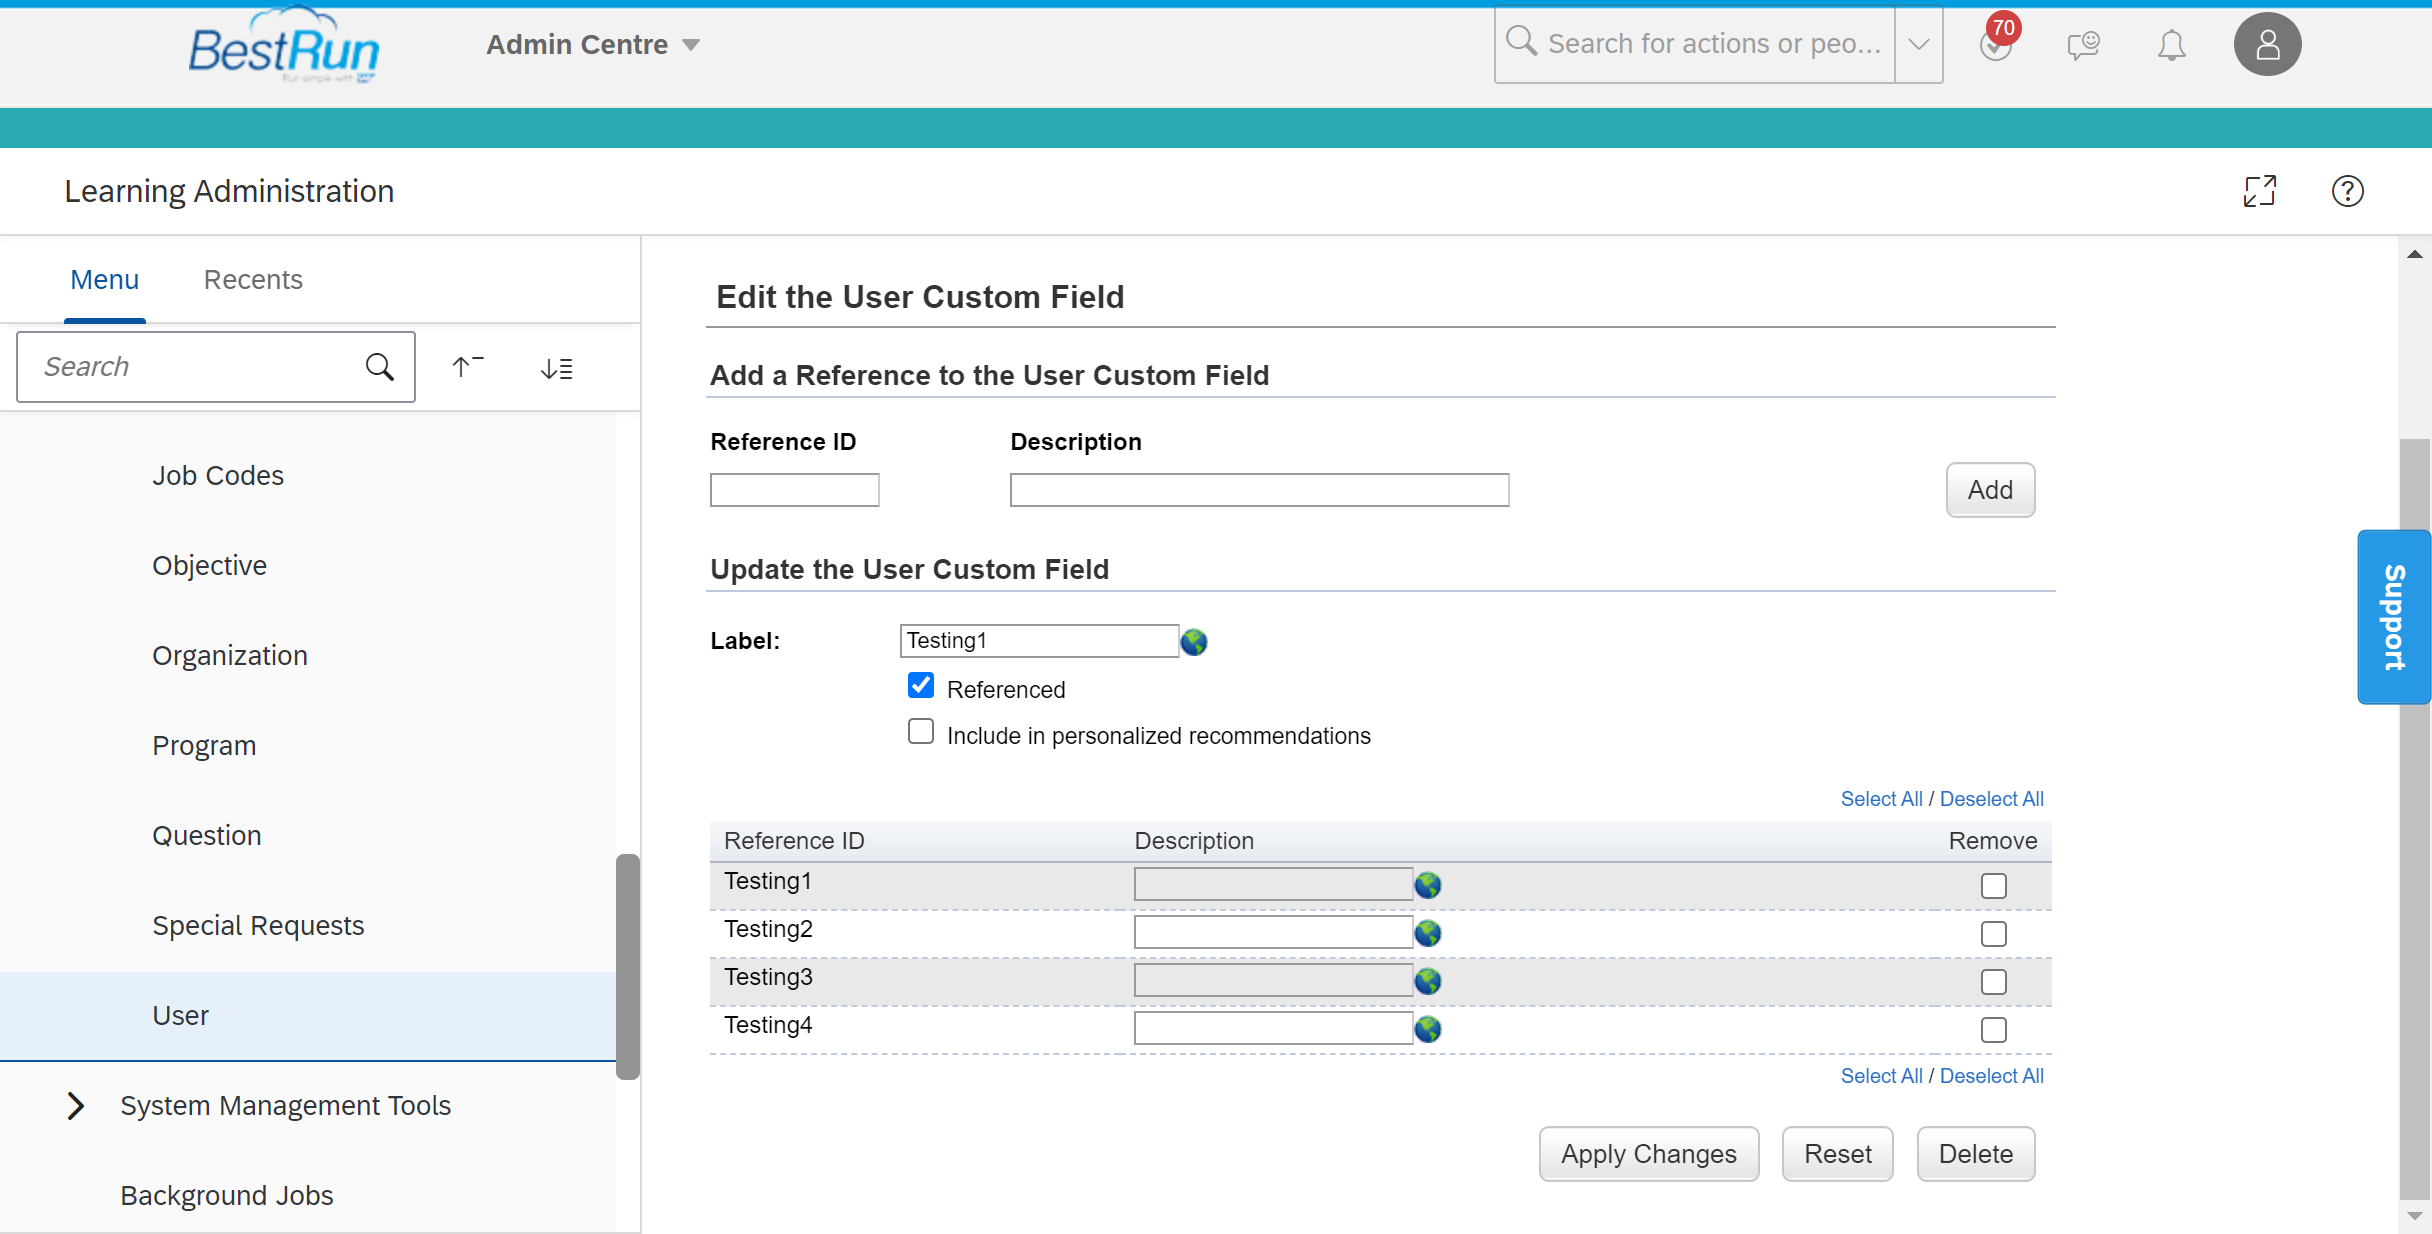This screenshot has height=1234, width=2432.
Task: Click the globe icon for Testing2 row
Action: (x=1428, y=933)
